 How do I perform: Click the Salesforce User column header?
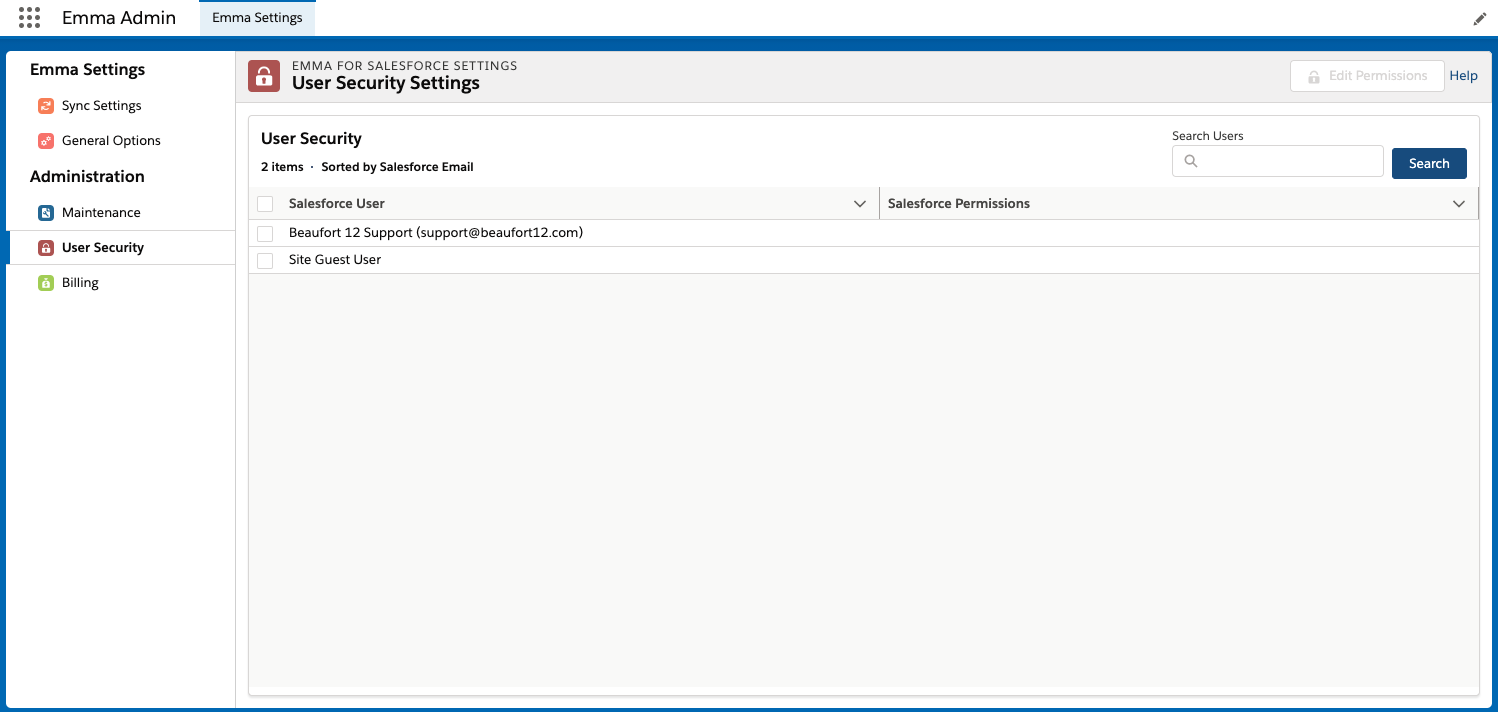click(x=564, y=204)
